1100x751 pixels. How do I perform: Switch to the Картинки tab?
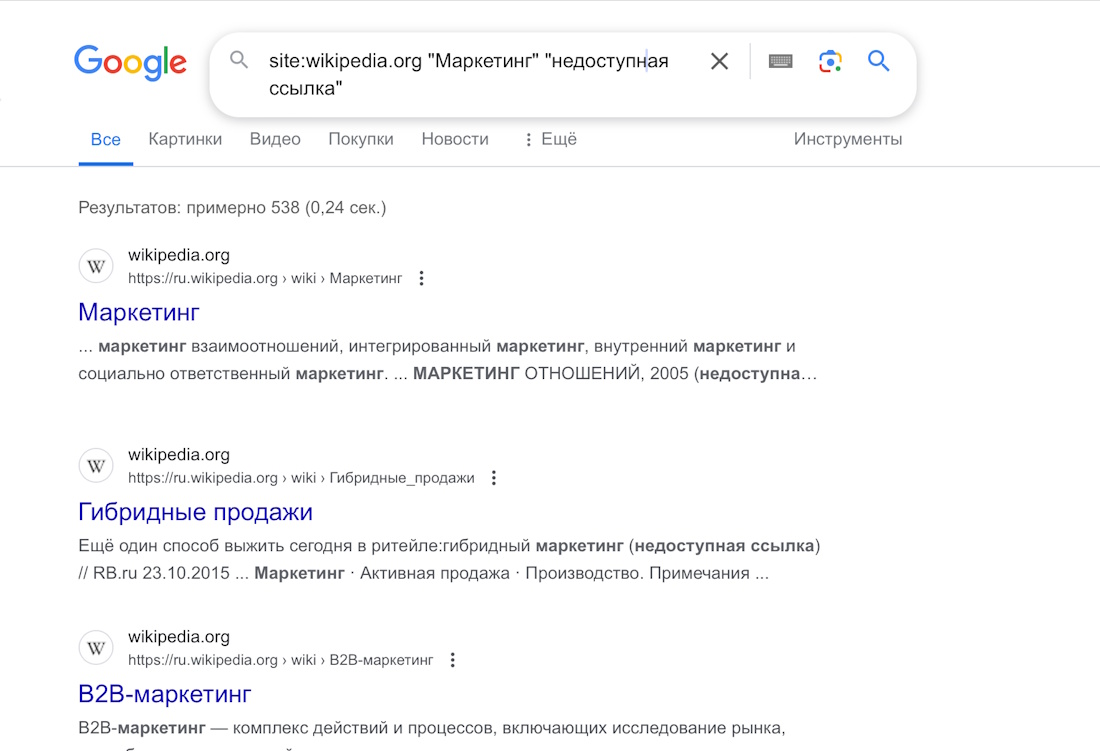click(x=185, y=139)
